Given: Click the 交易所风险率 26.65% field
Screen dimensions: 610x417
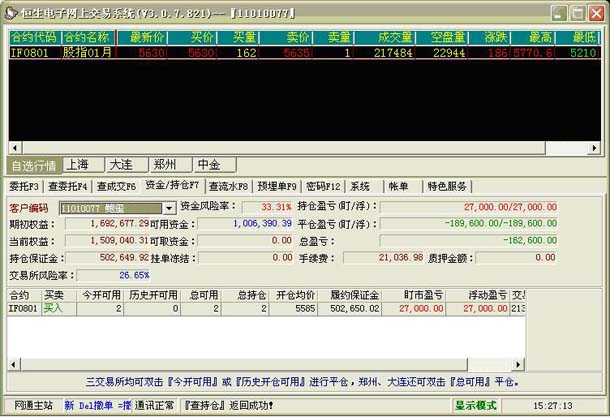Looking at the screenshot, I should tap(114, 275).
